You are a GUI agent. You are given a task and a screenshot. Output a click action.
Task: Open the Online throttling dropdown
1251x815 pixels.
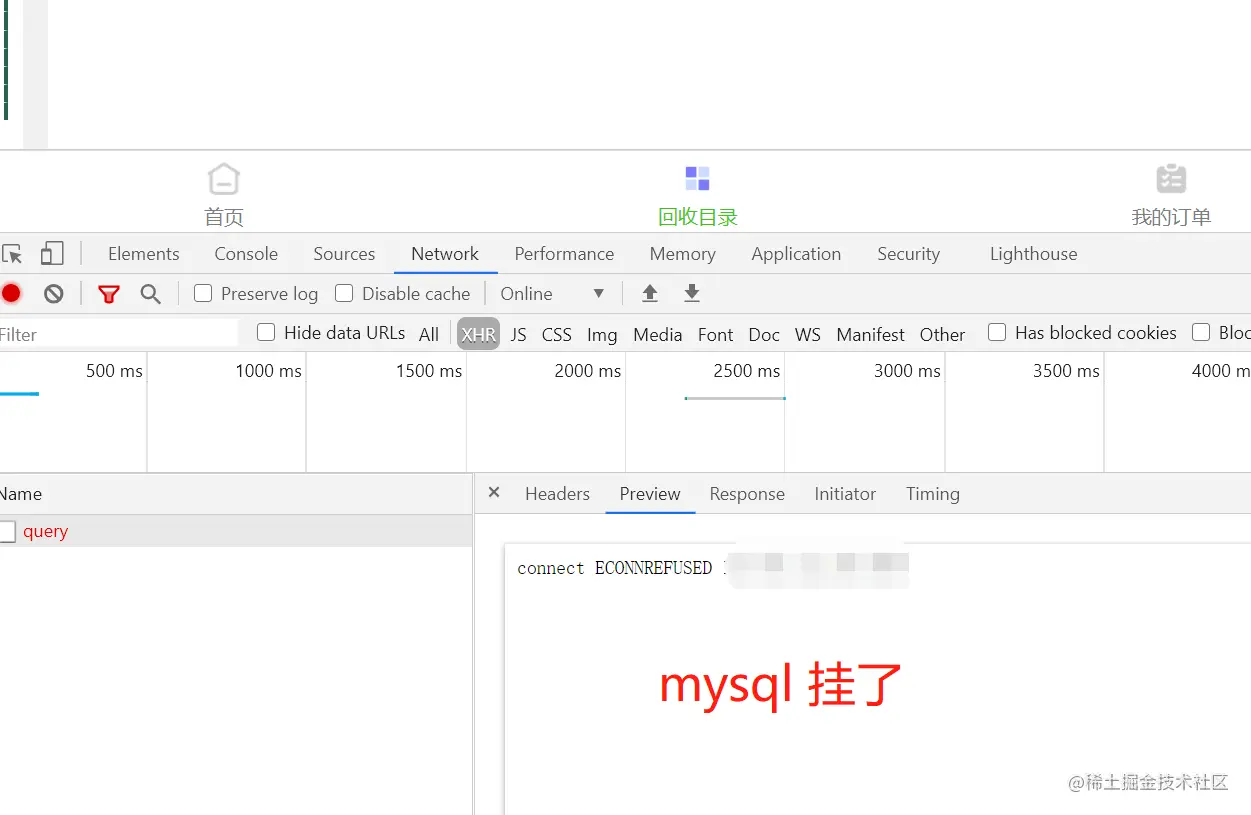point(553,294)
